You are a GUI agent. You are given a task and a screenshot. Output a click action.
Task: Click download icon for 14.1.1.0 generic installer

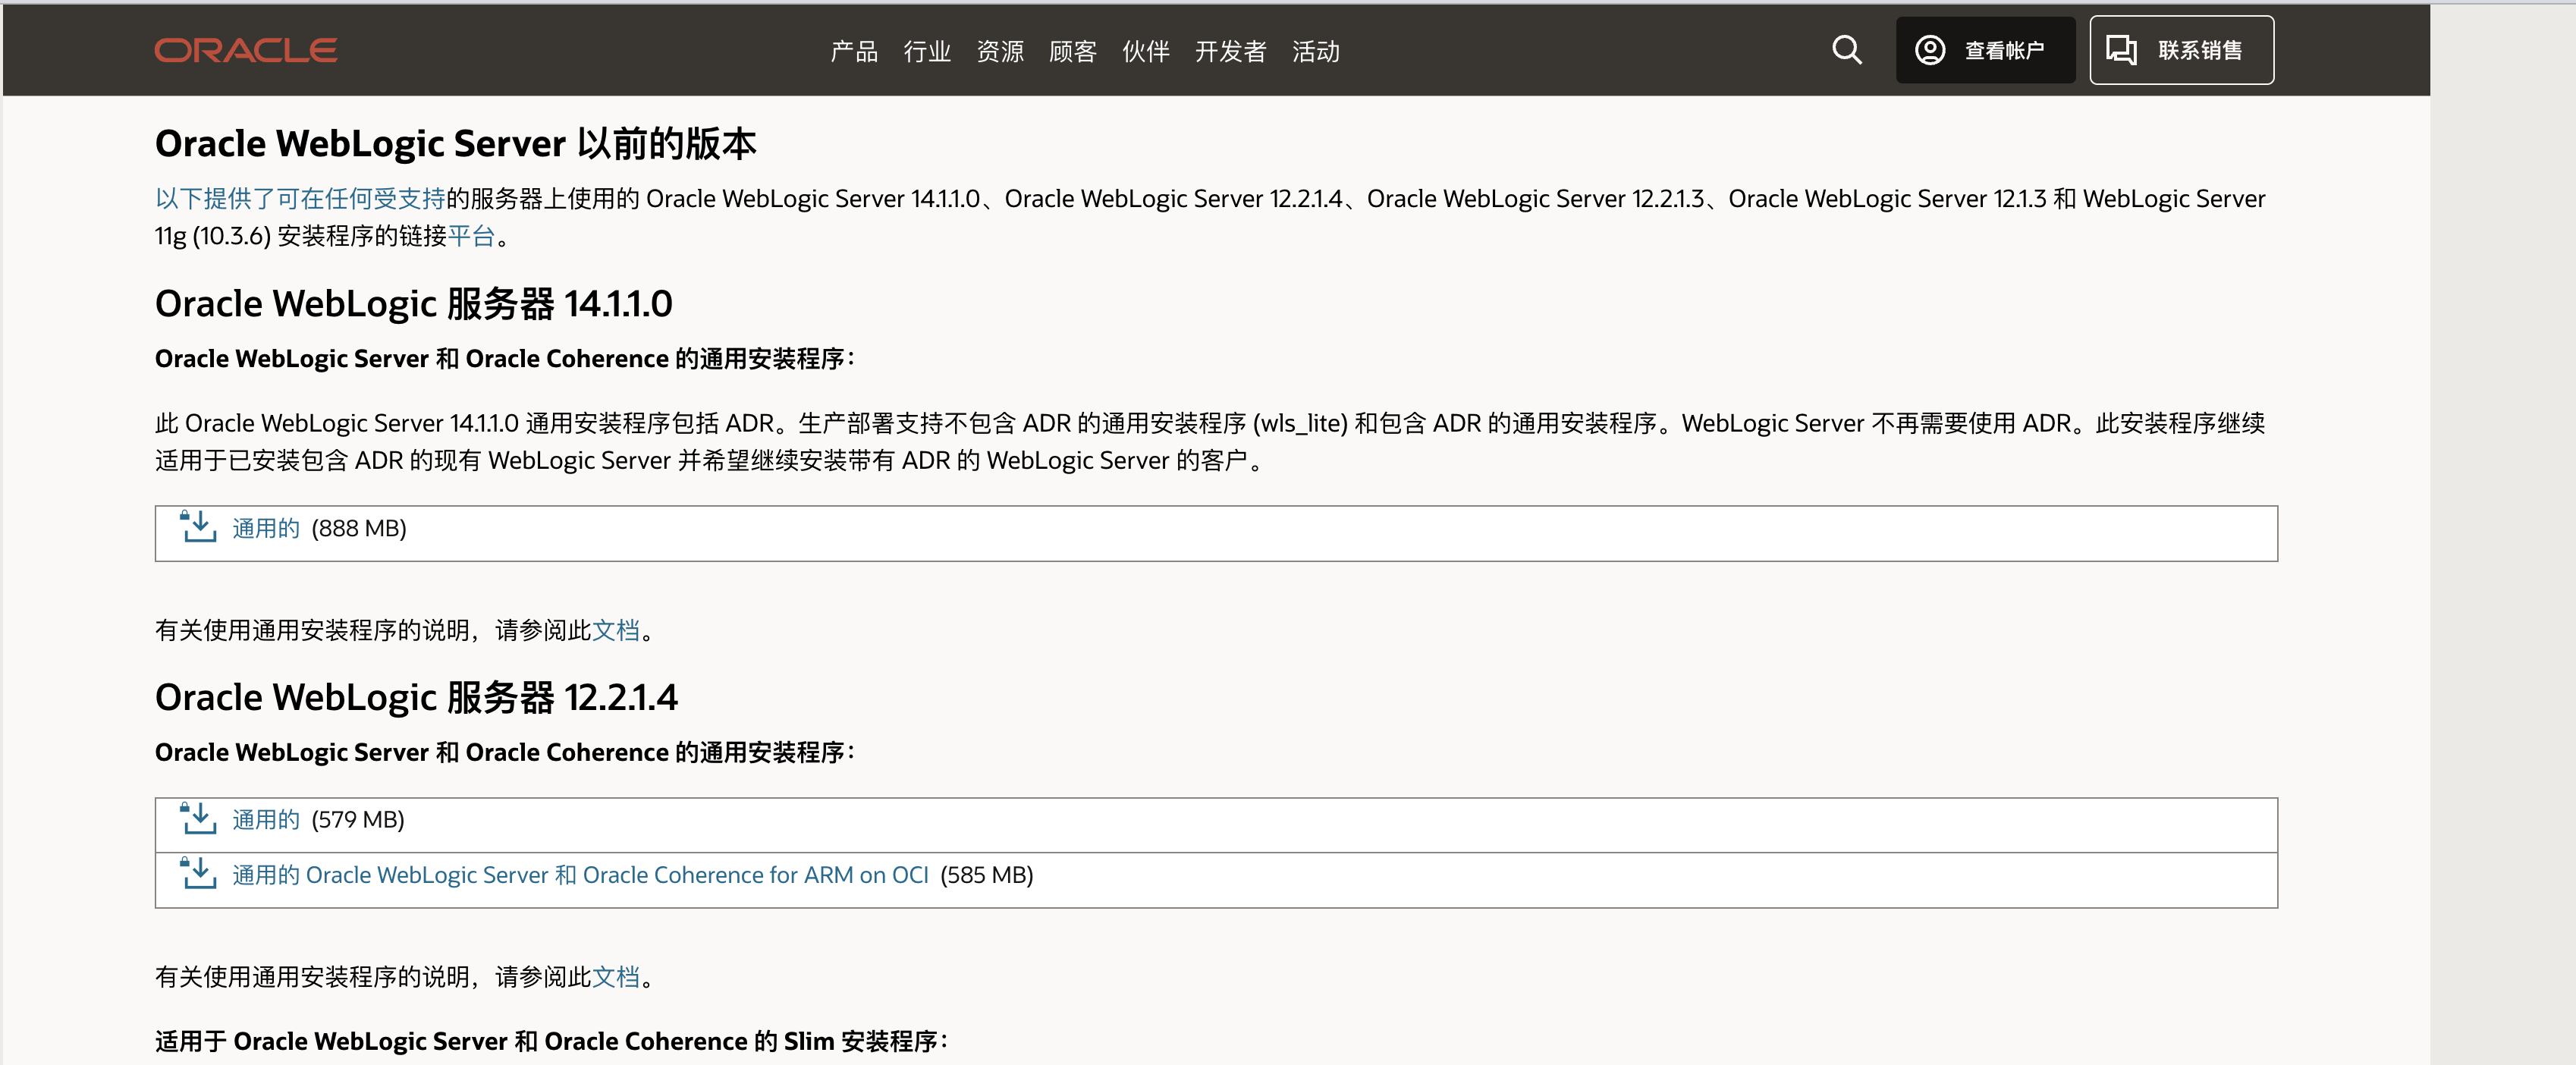[198, 527]
